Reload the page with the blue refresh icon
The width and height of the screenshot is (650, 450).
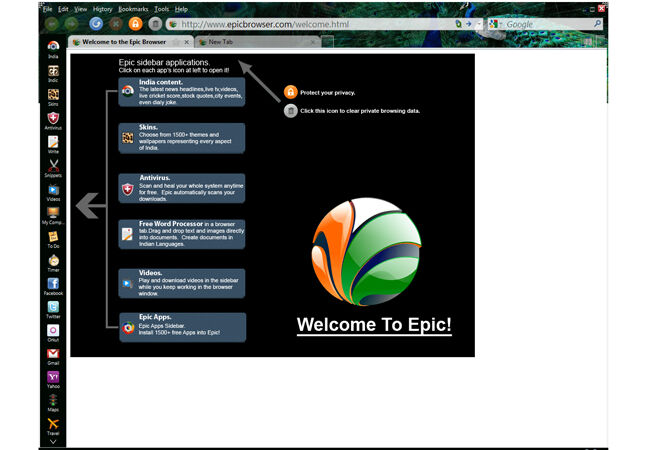[96, 24]
